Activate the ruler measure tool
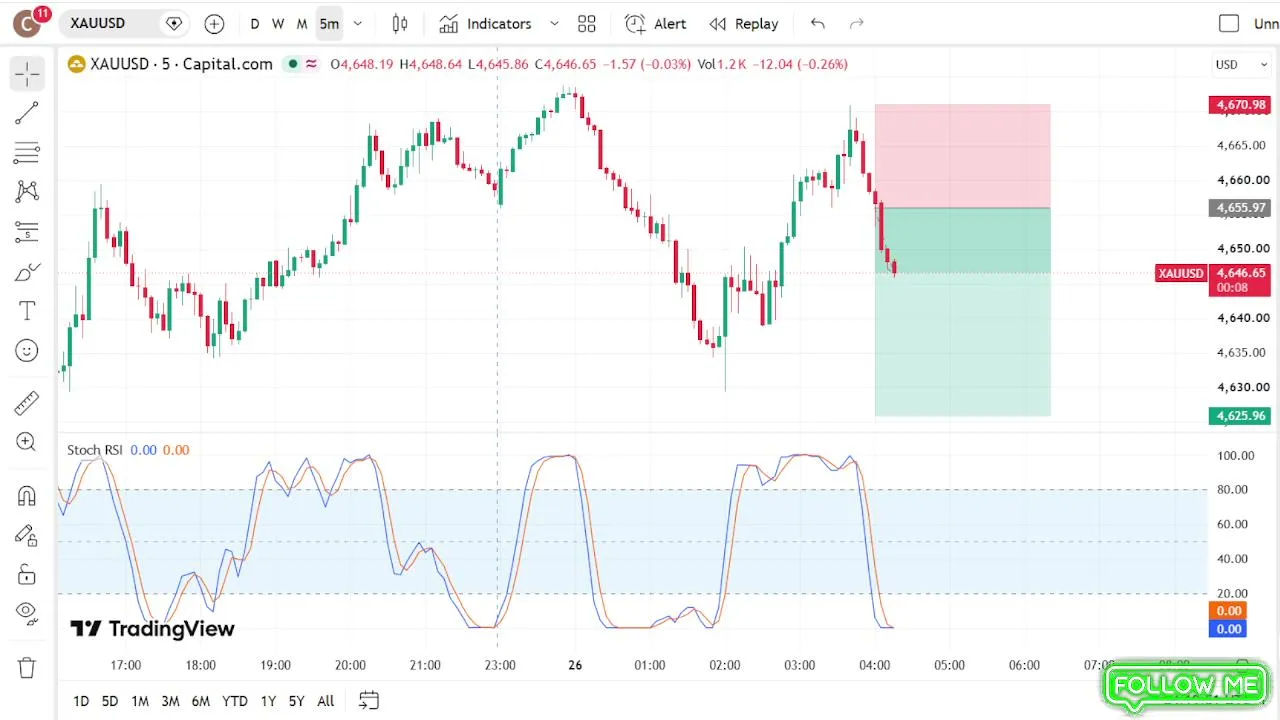 (x=26, y=403)
